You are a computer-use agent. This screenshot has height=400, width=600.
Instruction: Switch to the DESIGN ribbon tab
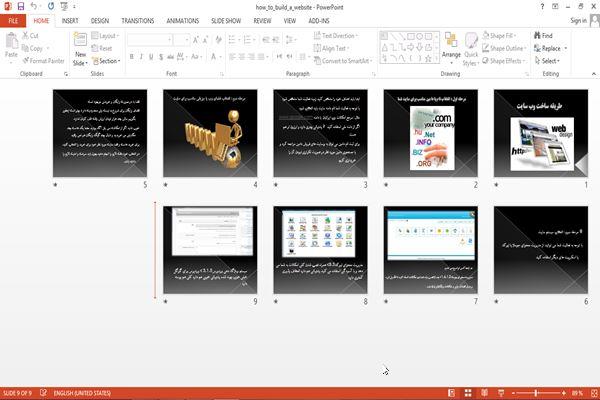click(x=100, y=21)
